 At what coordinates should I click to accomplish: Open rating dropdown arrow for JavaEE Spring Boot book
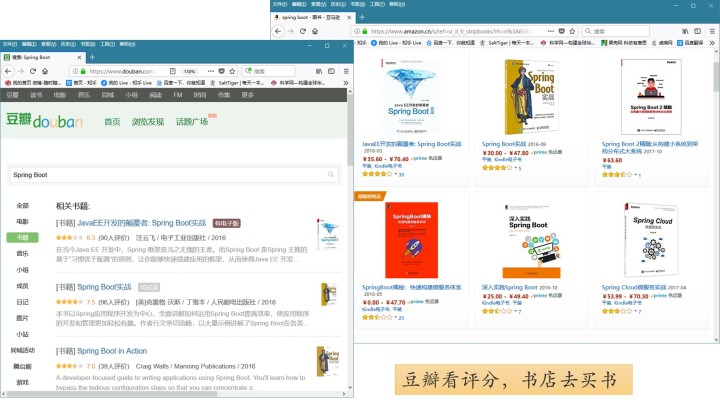click(395, 174)
